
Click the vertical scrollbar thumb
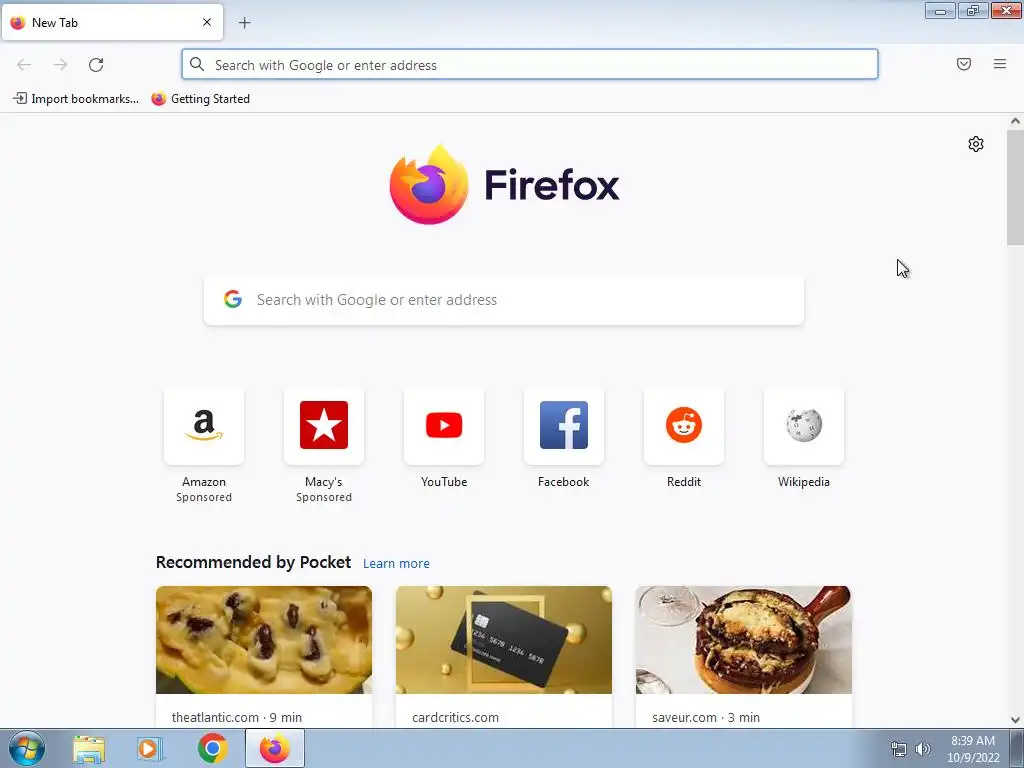click(x=1015, y=187)
